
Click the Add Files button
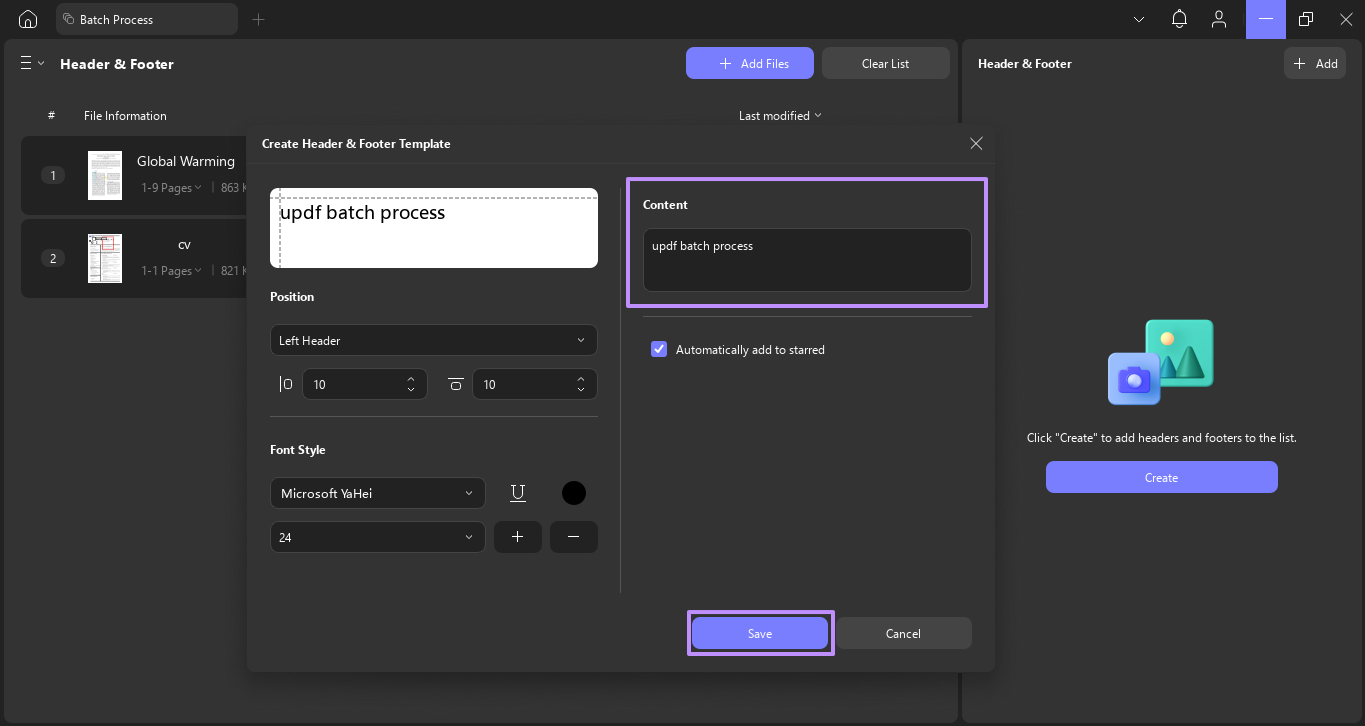[749, 63]
